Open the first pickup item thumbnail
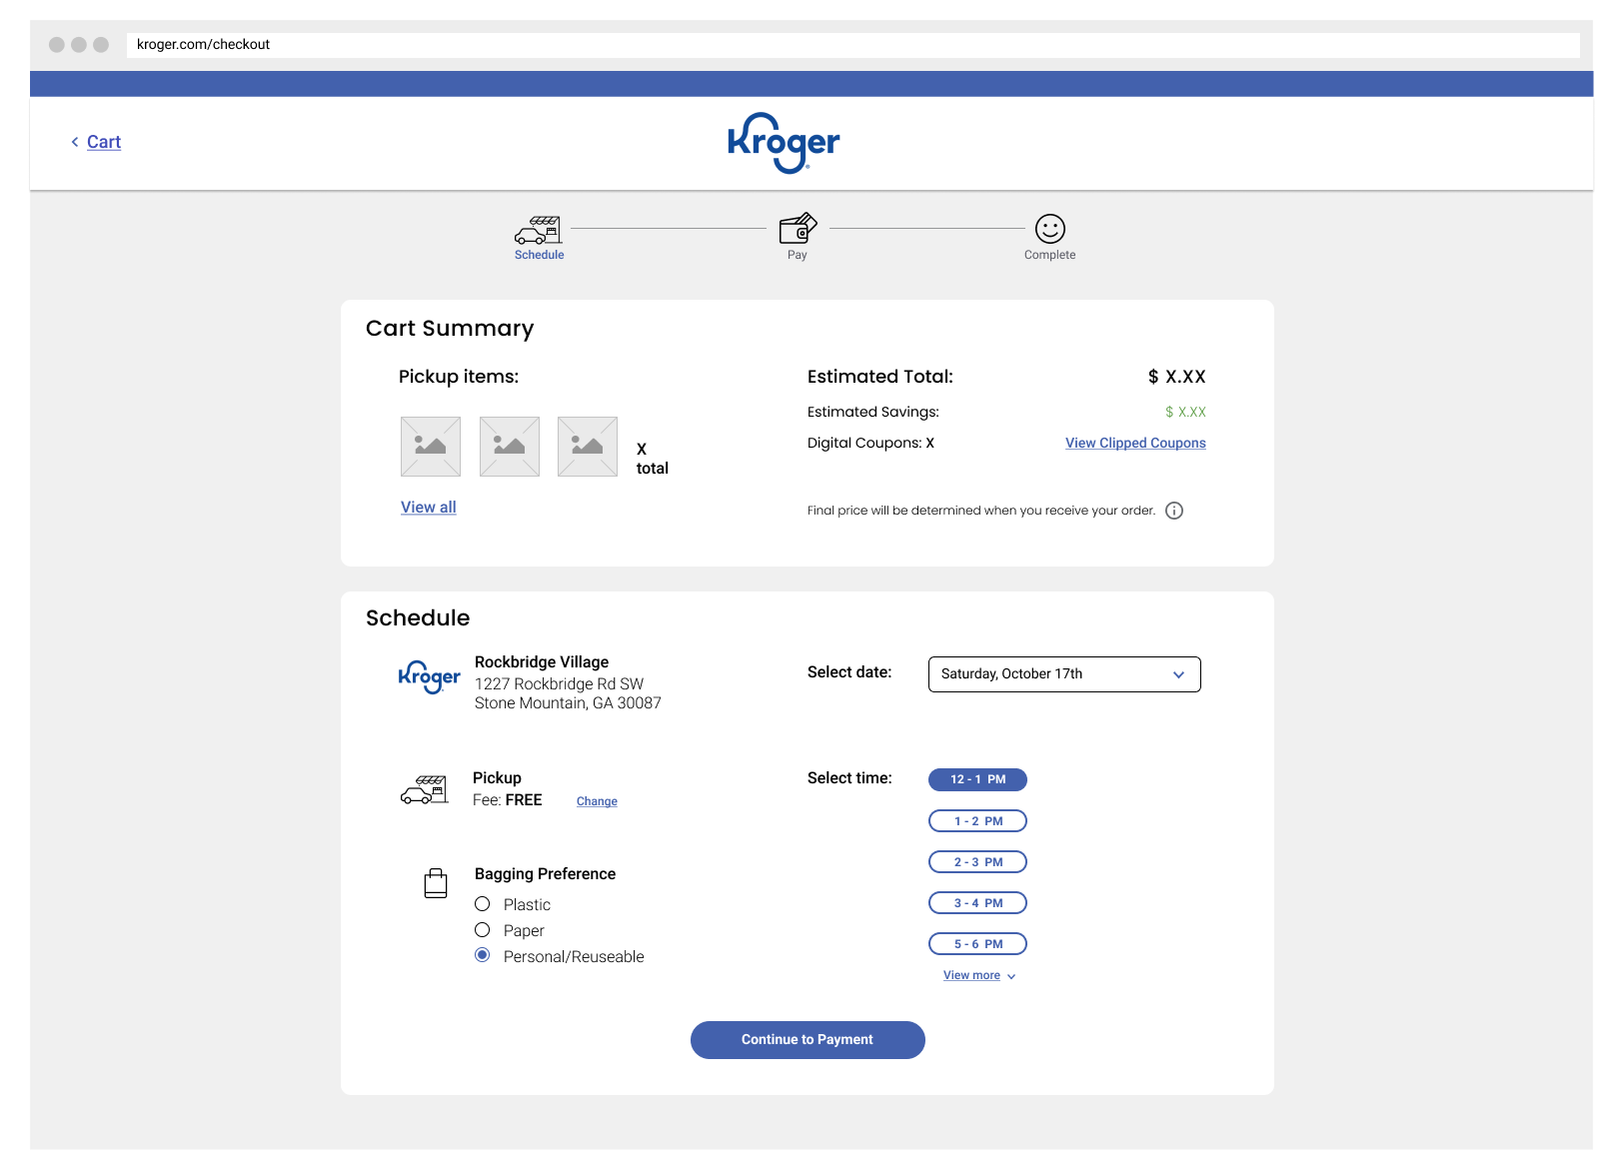This screenshot has width=1622, height=1150. click(x=431, y=447)
